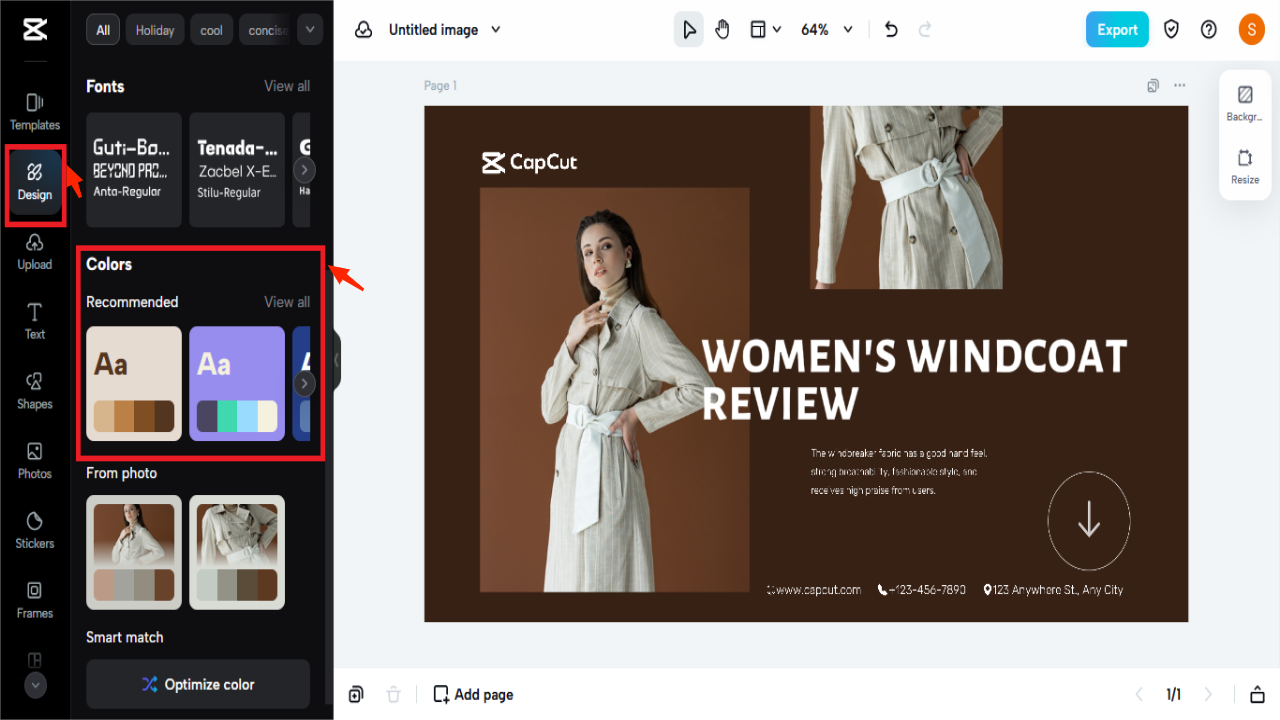Apply the Guti-Bo font pairing
1280x720 pixels.
click(134, 169)
